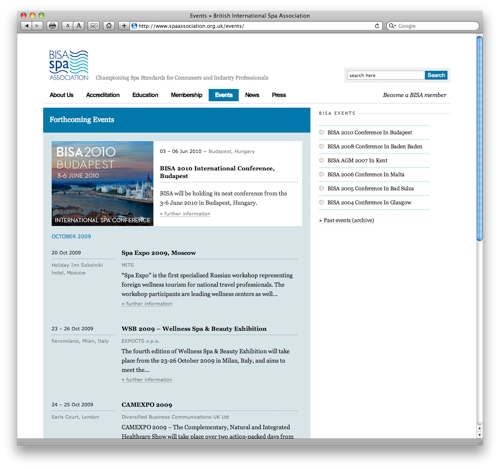Click 'Diversified Business Communications UK Ltd' text

coord(175,417)
